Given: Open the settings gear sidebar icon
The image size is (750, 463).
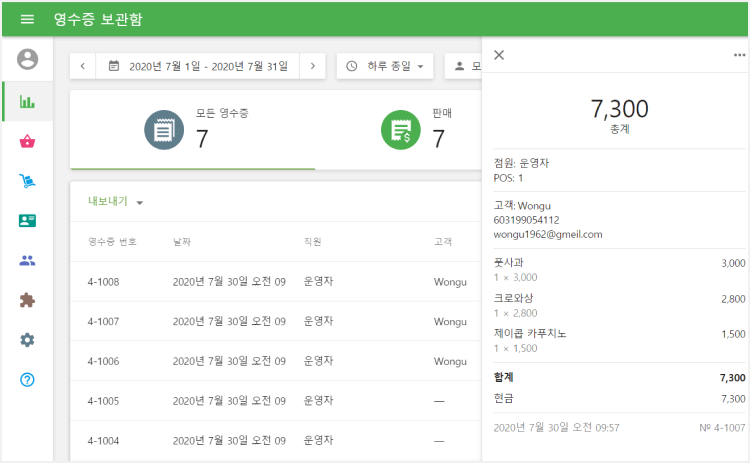Looking at the screenshot, I should 27,340.
